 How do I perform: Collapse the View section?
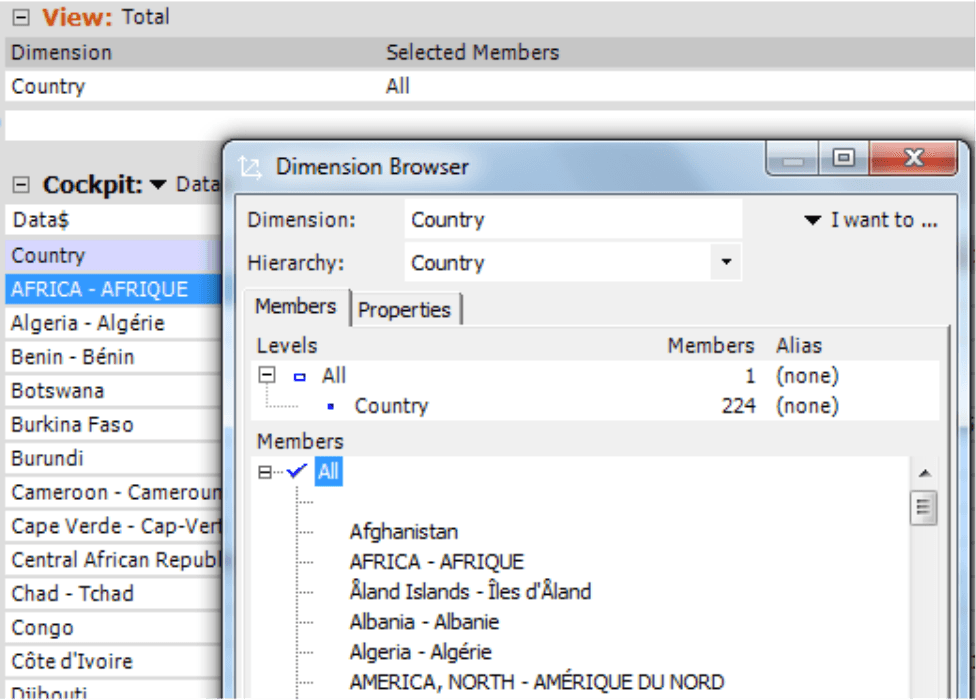[x=21, y=17]
